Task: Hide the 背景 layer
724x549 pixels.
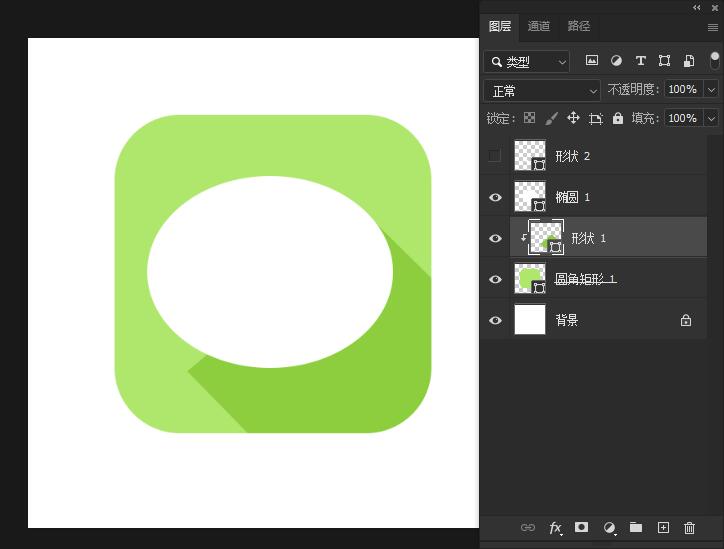Action: [495, 320]
